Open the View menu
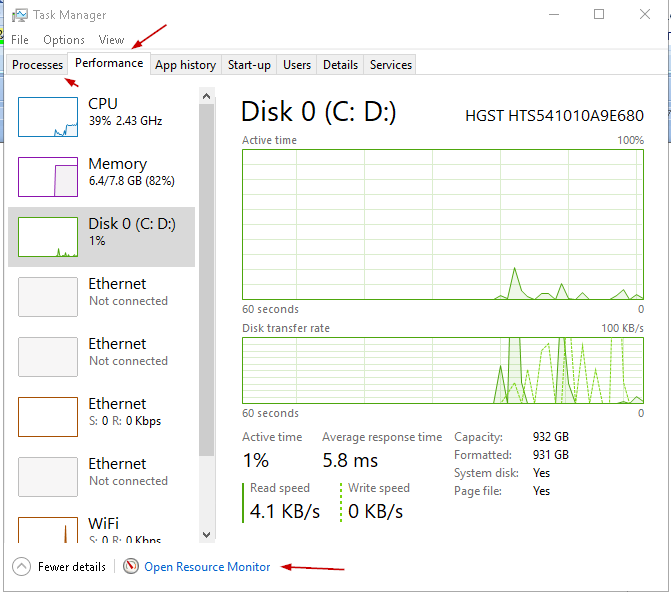Image resolution: width=671 pixels, height=592 pixels. tap(111, 40)
